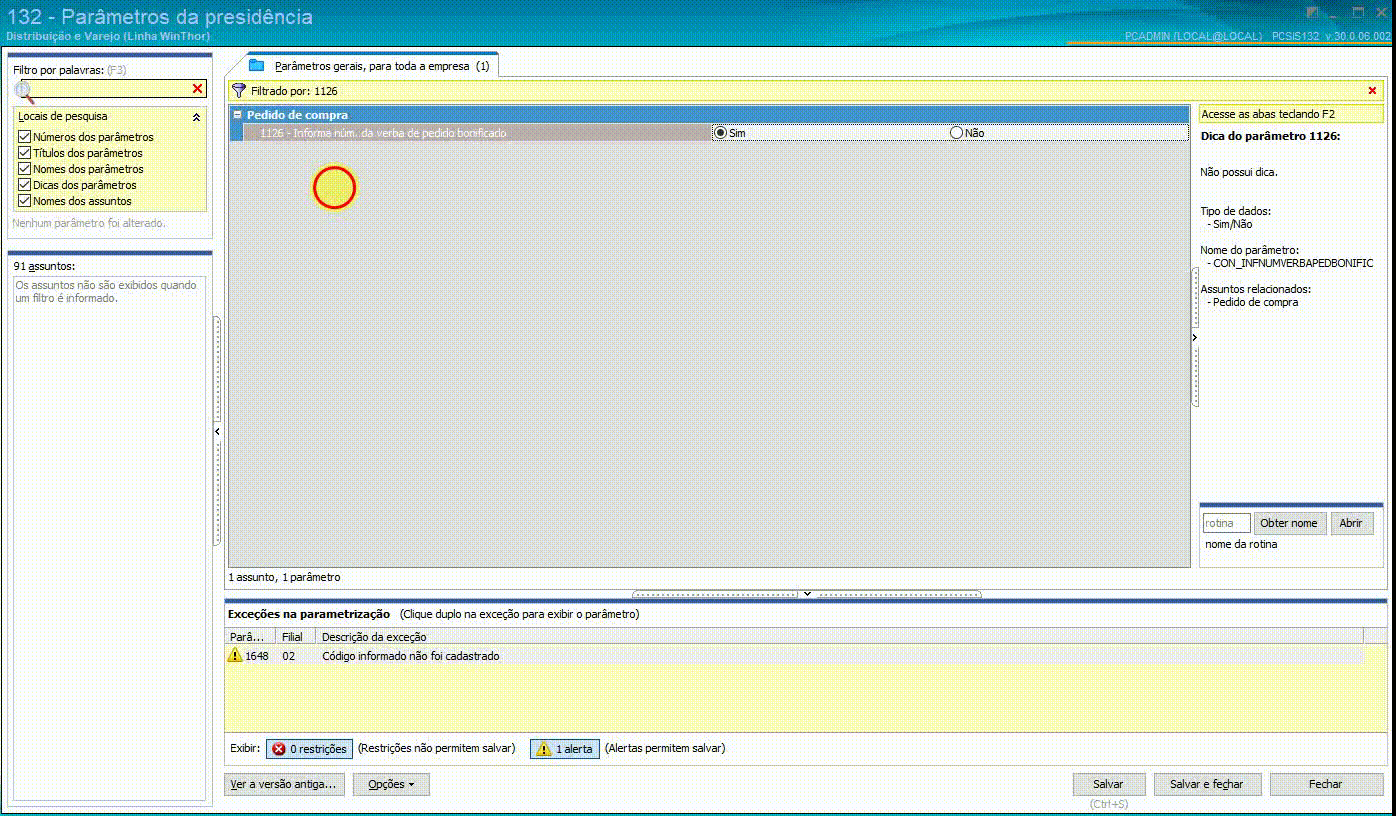
Task: Collapse the exceptions panel with chevron
Action: click(x=807, y=594)
